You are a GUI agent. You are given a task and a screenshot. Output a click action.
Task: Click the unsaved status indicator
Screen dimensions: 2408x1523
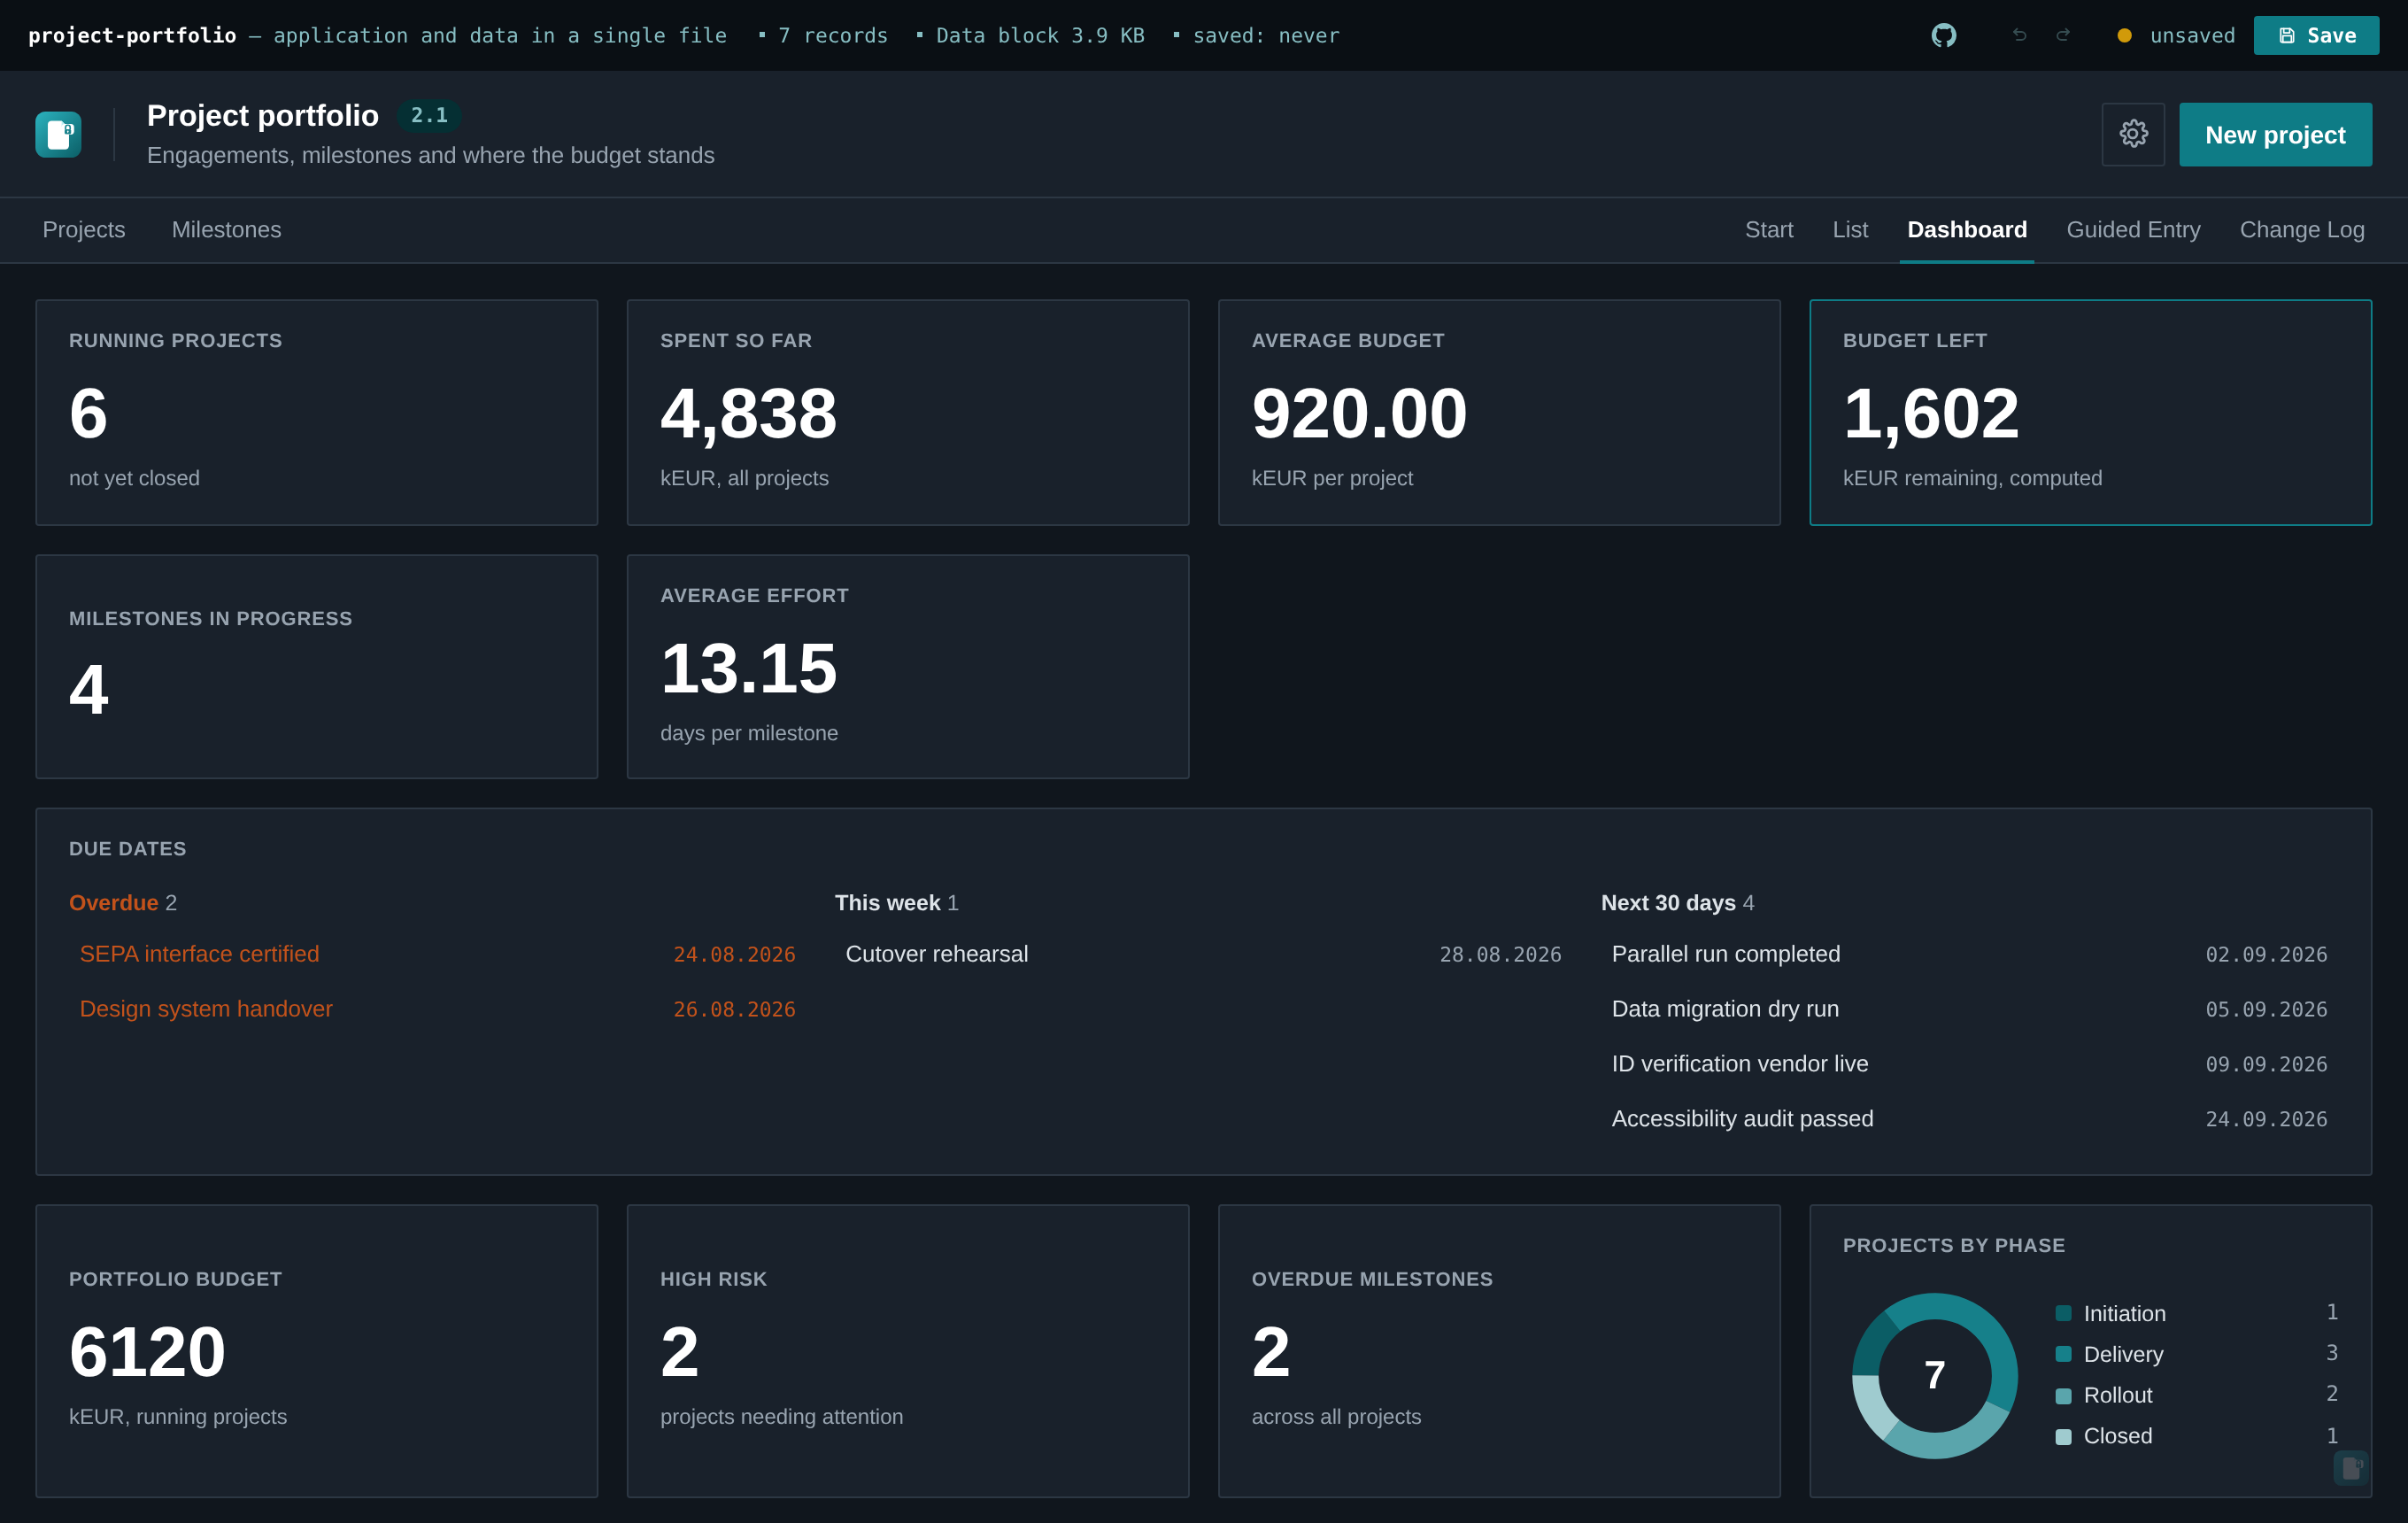[x=2176, y=36]
